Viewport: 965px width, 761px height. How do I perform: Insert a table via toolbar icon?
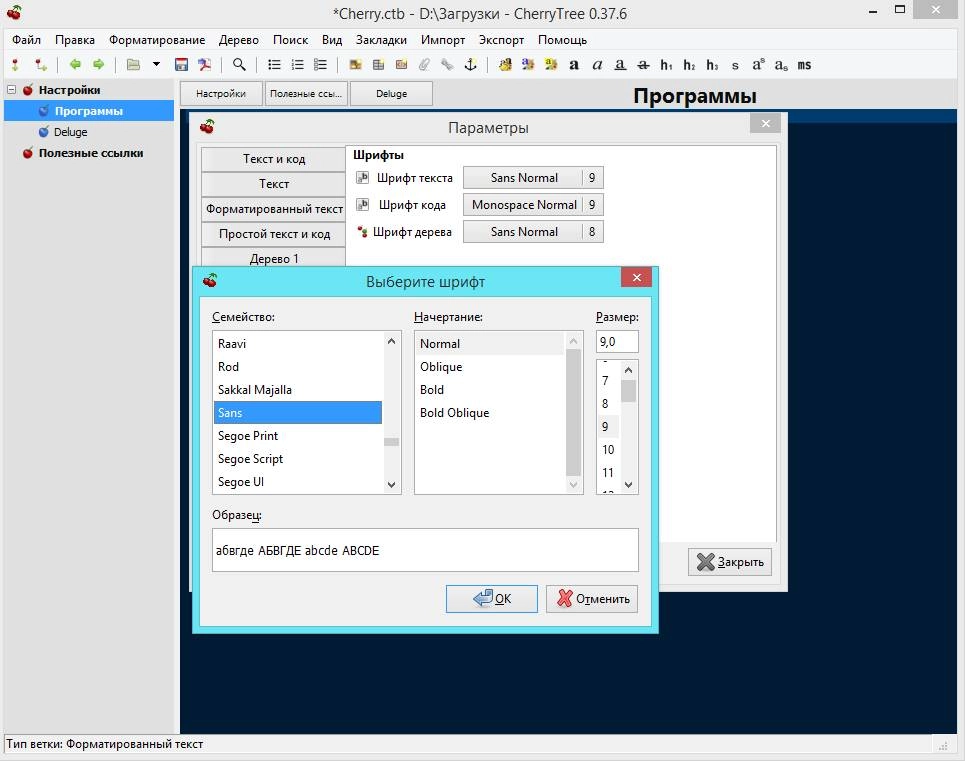[378, 65]
